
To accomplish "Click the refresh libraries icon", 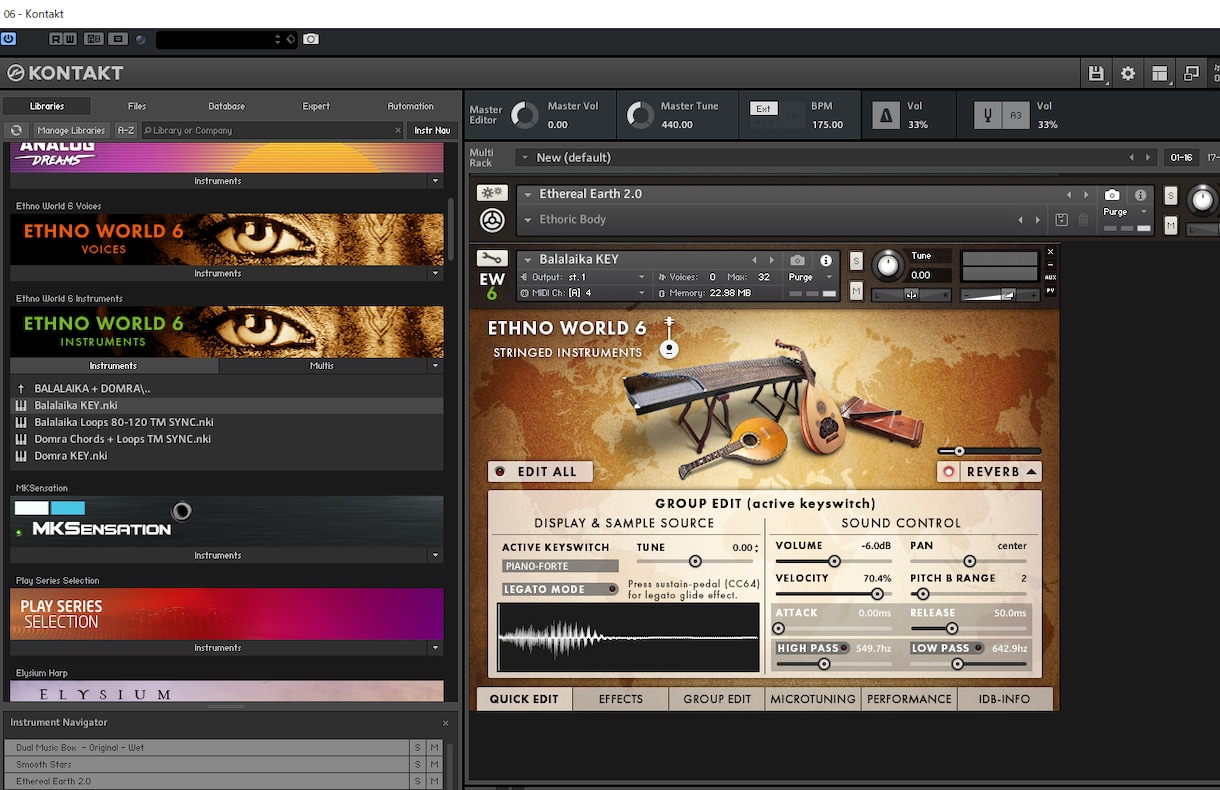I will click(x=16, y=130).
